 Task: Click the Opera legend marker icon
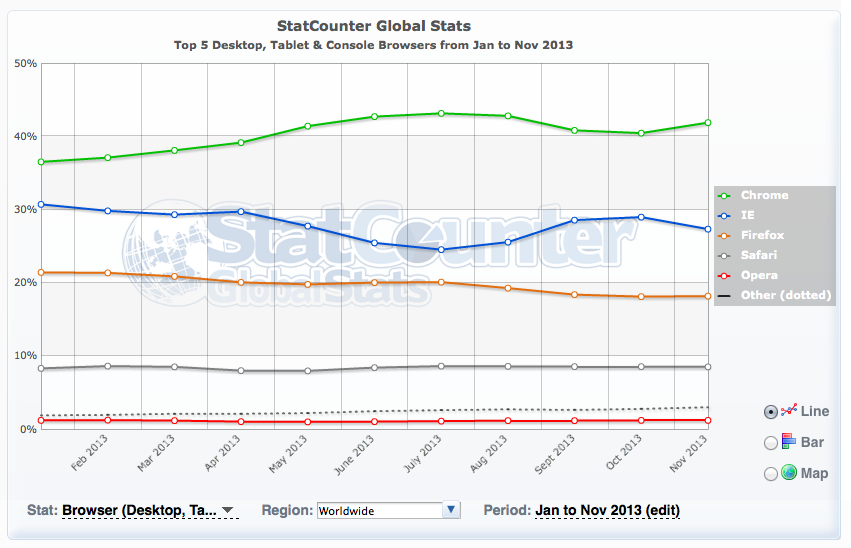[x=724, y=275]
